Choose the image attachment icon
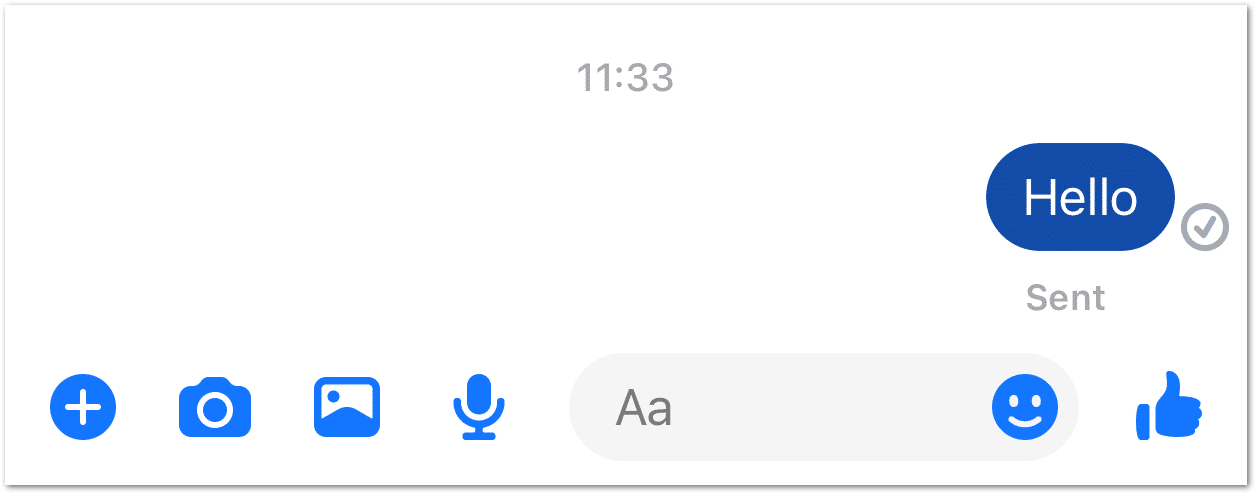Image resolution: width=1256 pixels, height=494 pixels. tap(347, 407)
